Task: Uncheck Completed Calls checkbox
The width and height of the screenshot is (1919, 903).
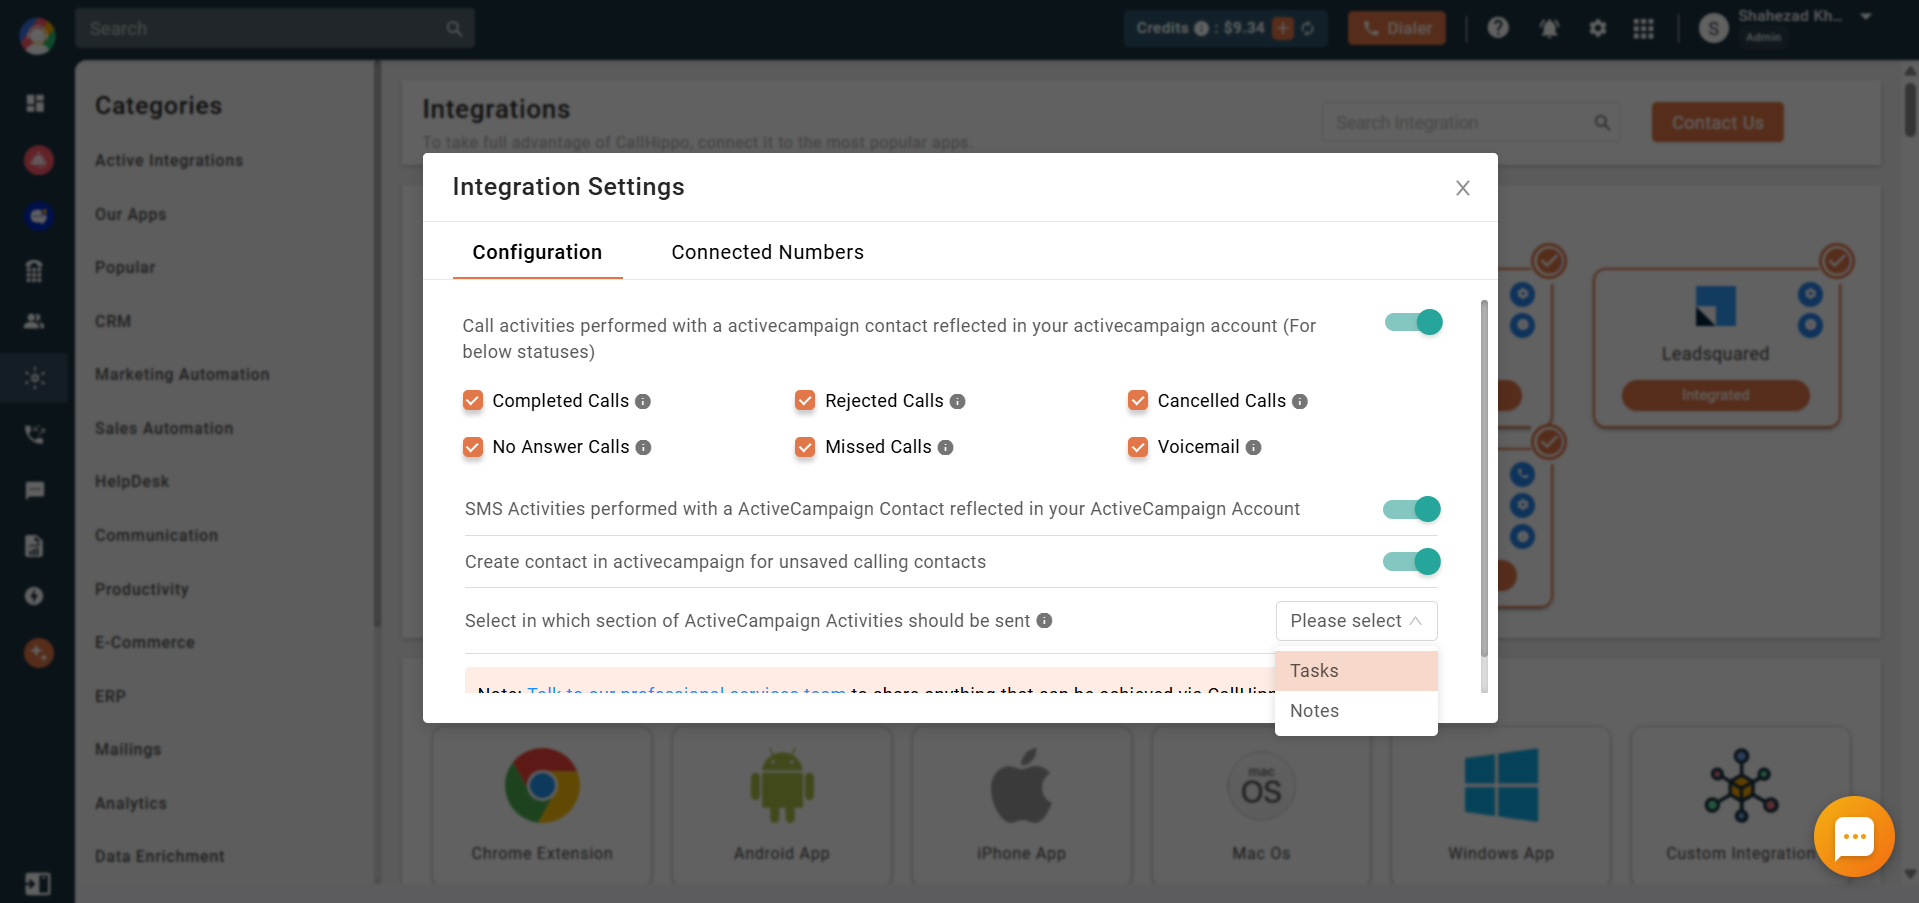Action: 473,401
